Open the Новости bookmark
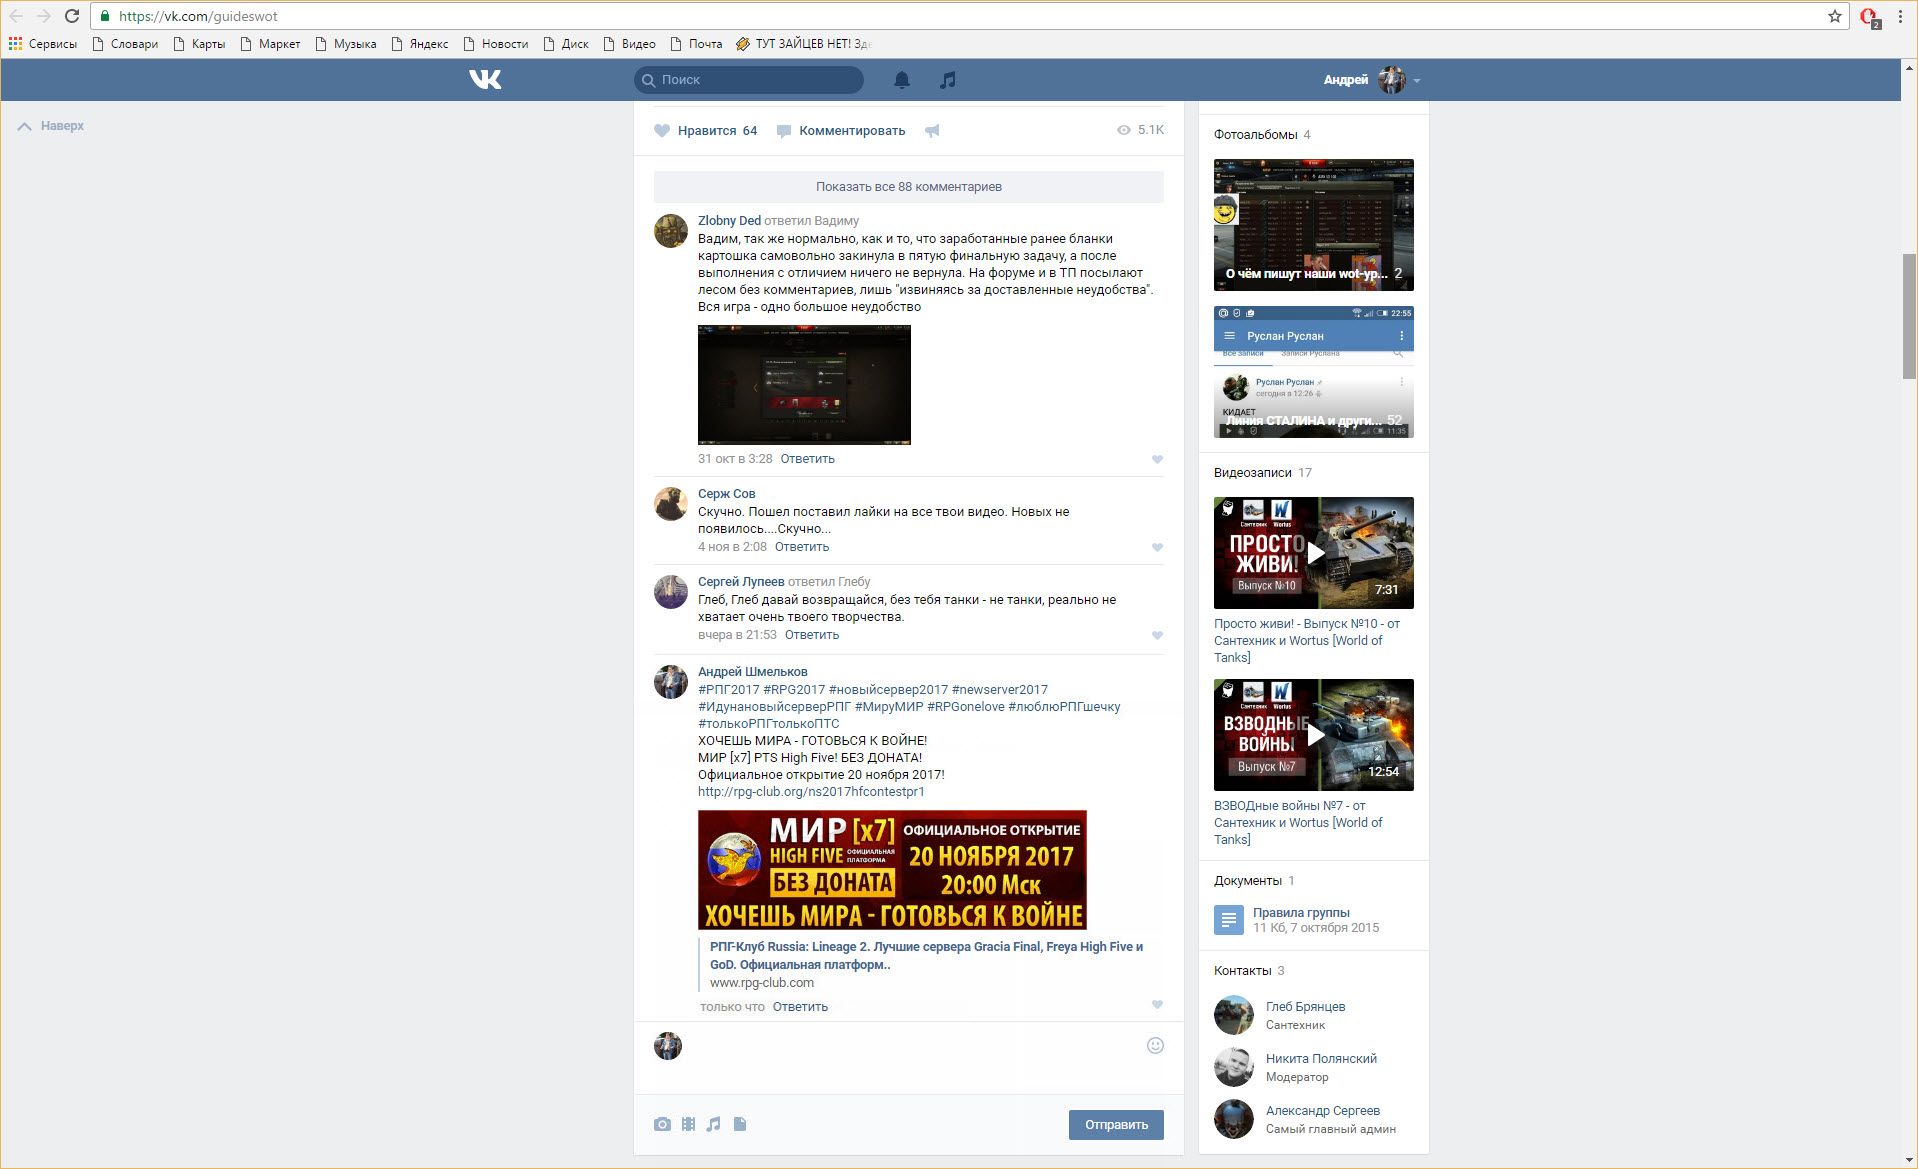Image resolution: width=1918 pixels, height=1169 pixels. [496, 44]
